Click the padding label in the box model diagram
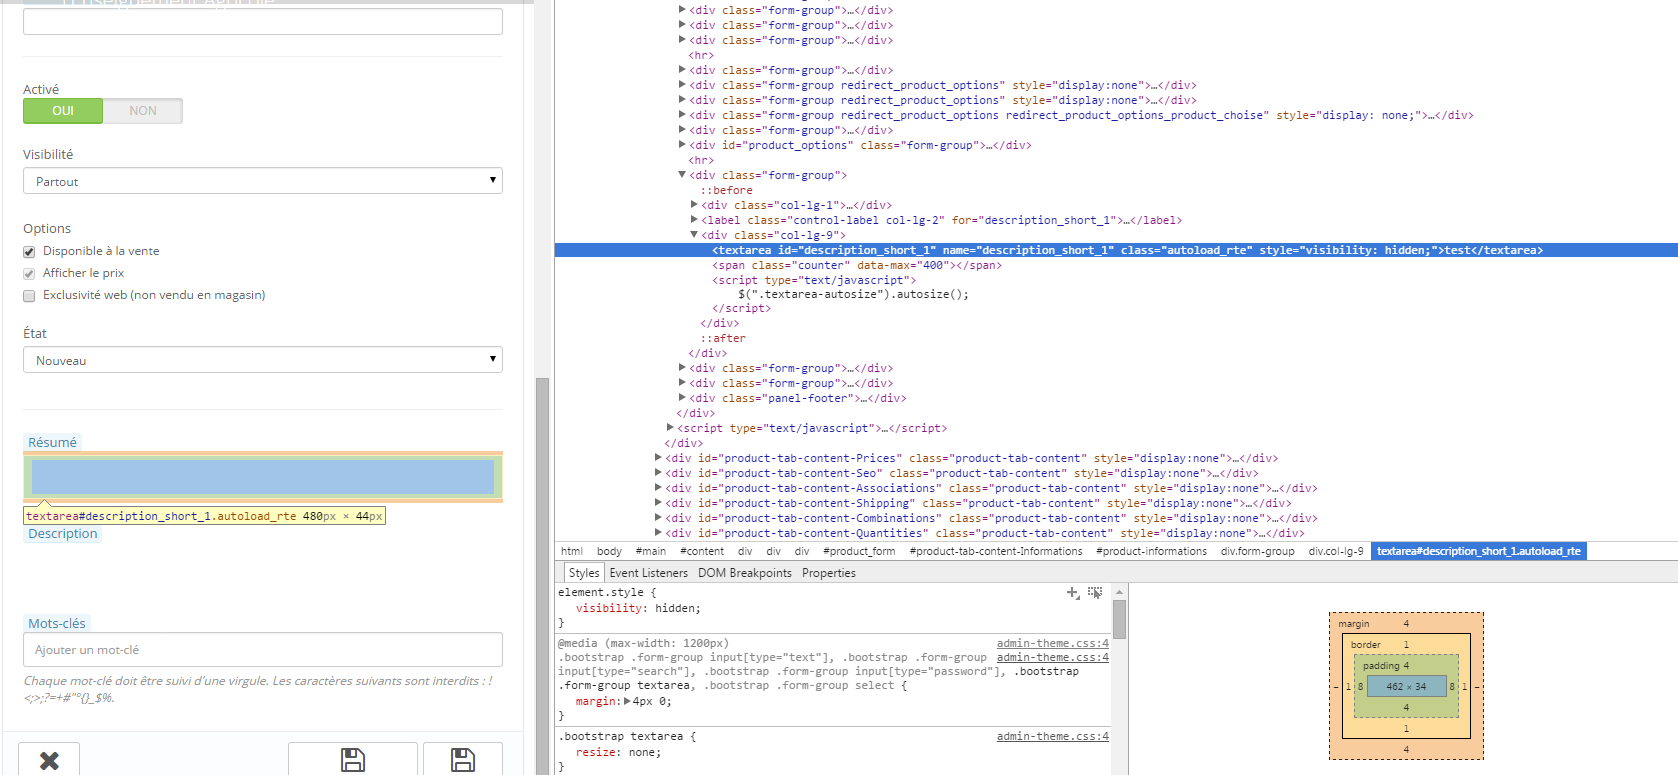This screenshot has height=775, width=1678. (1381, 666)
